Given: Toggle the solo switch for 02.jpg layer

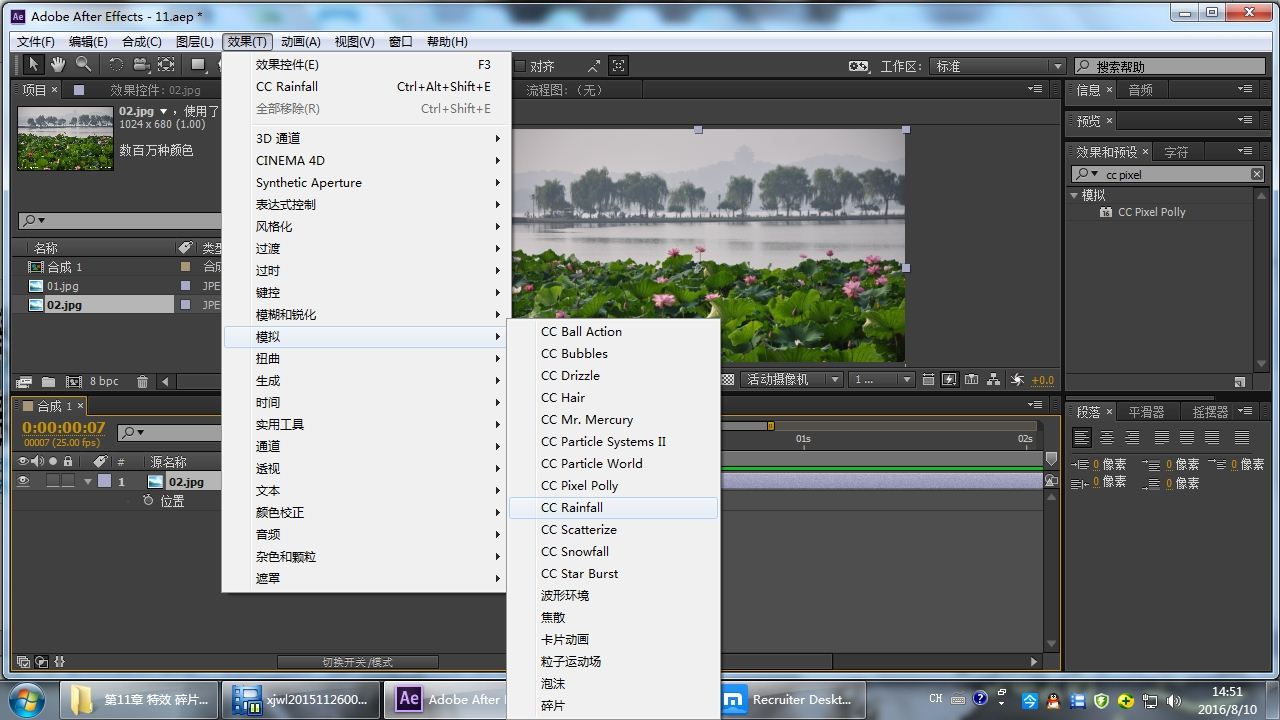Looking at the screenshot, I should 53,481.
